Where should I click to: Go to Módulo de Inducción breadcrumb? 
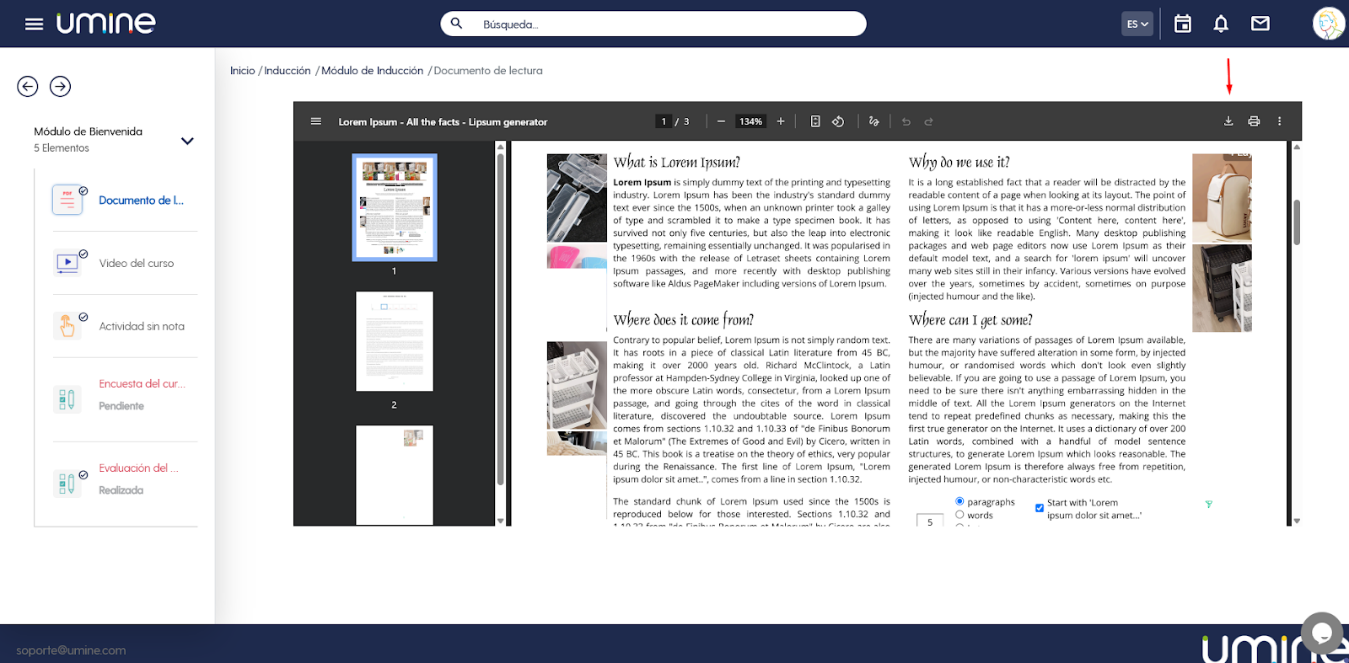tap(372, 71)
